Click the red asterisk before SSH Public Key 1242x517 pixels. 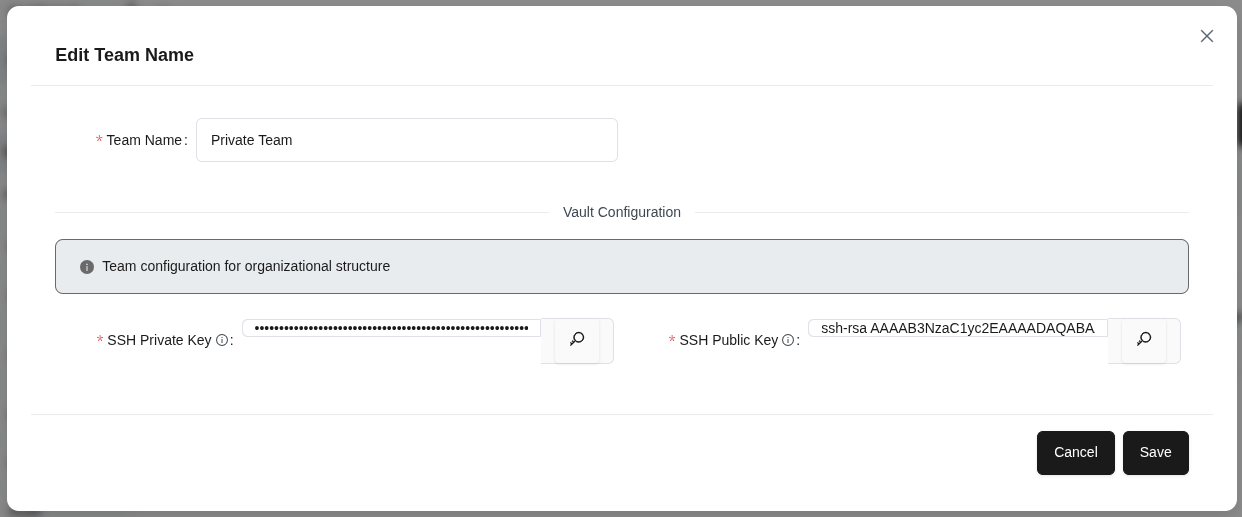672,341
